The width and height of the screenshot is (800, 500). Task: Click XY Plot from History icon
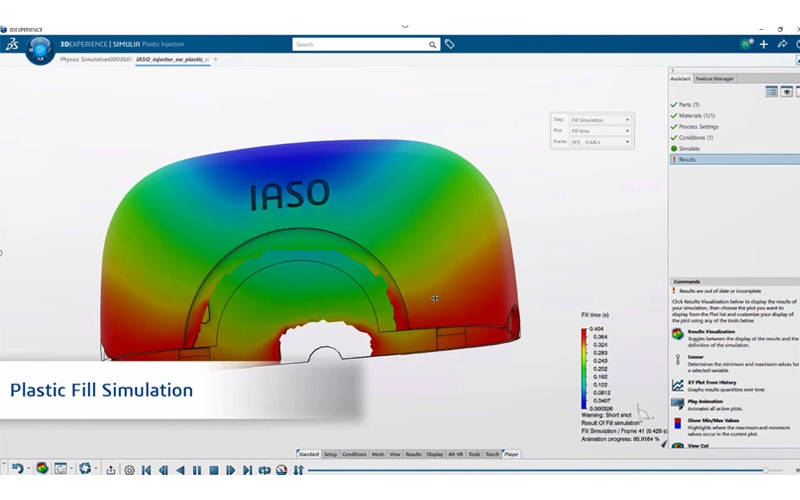click(x=678, y=385)
